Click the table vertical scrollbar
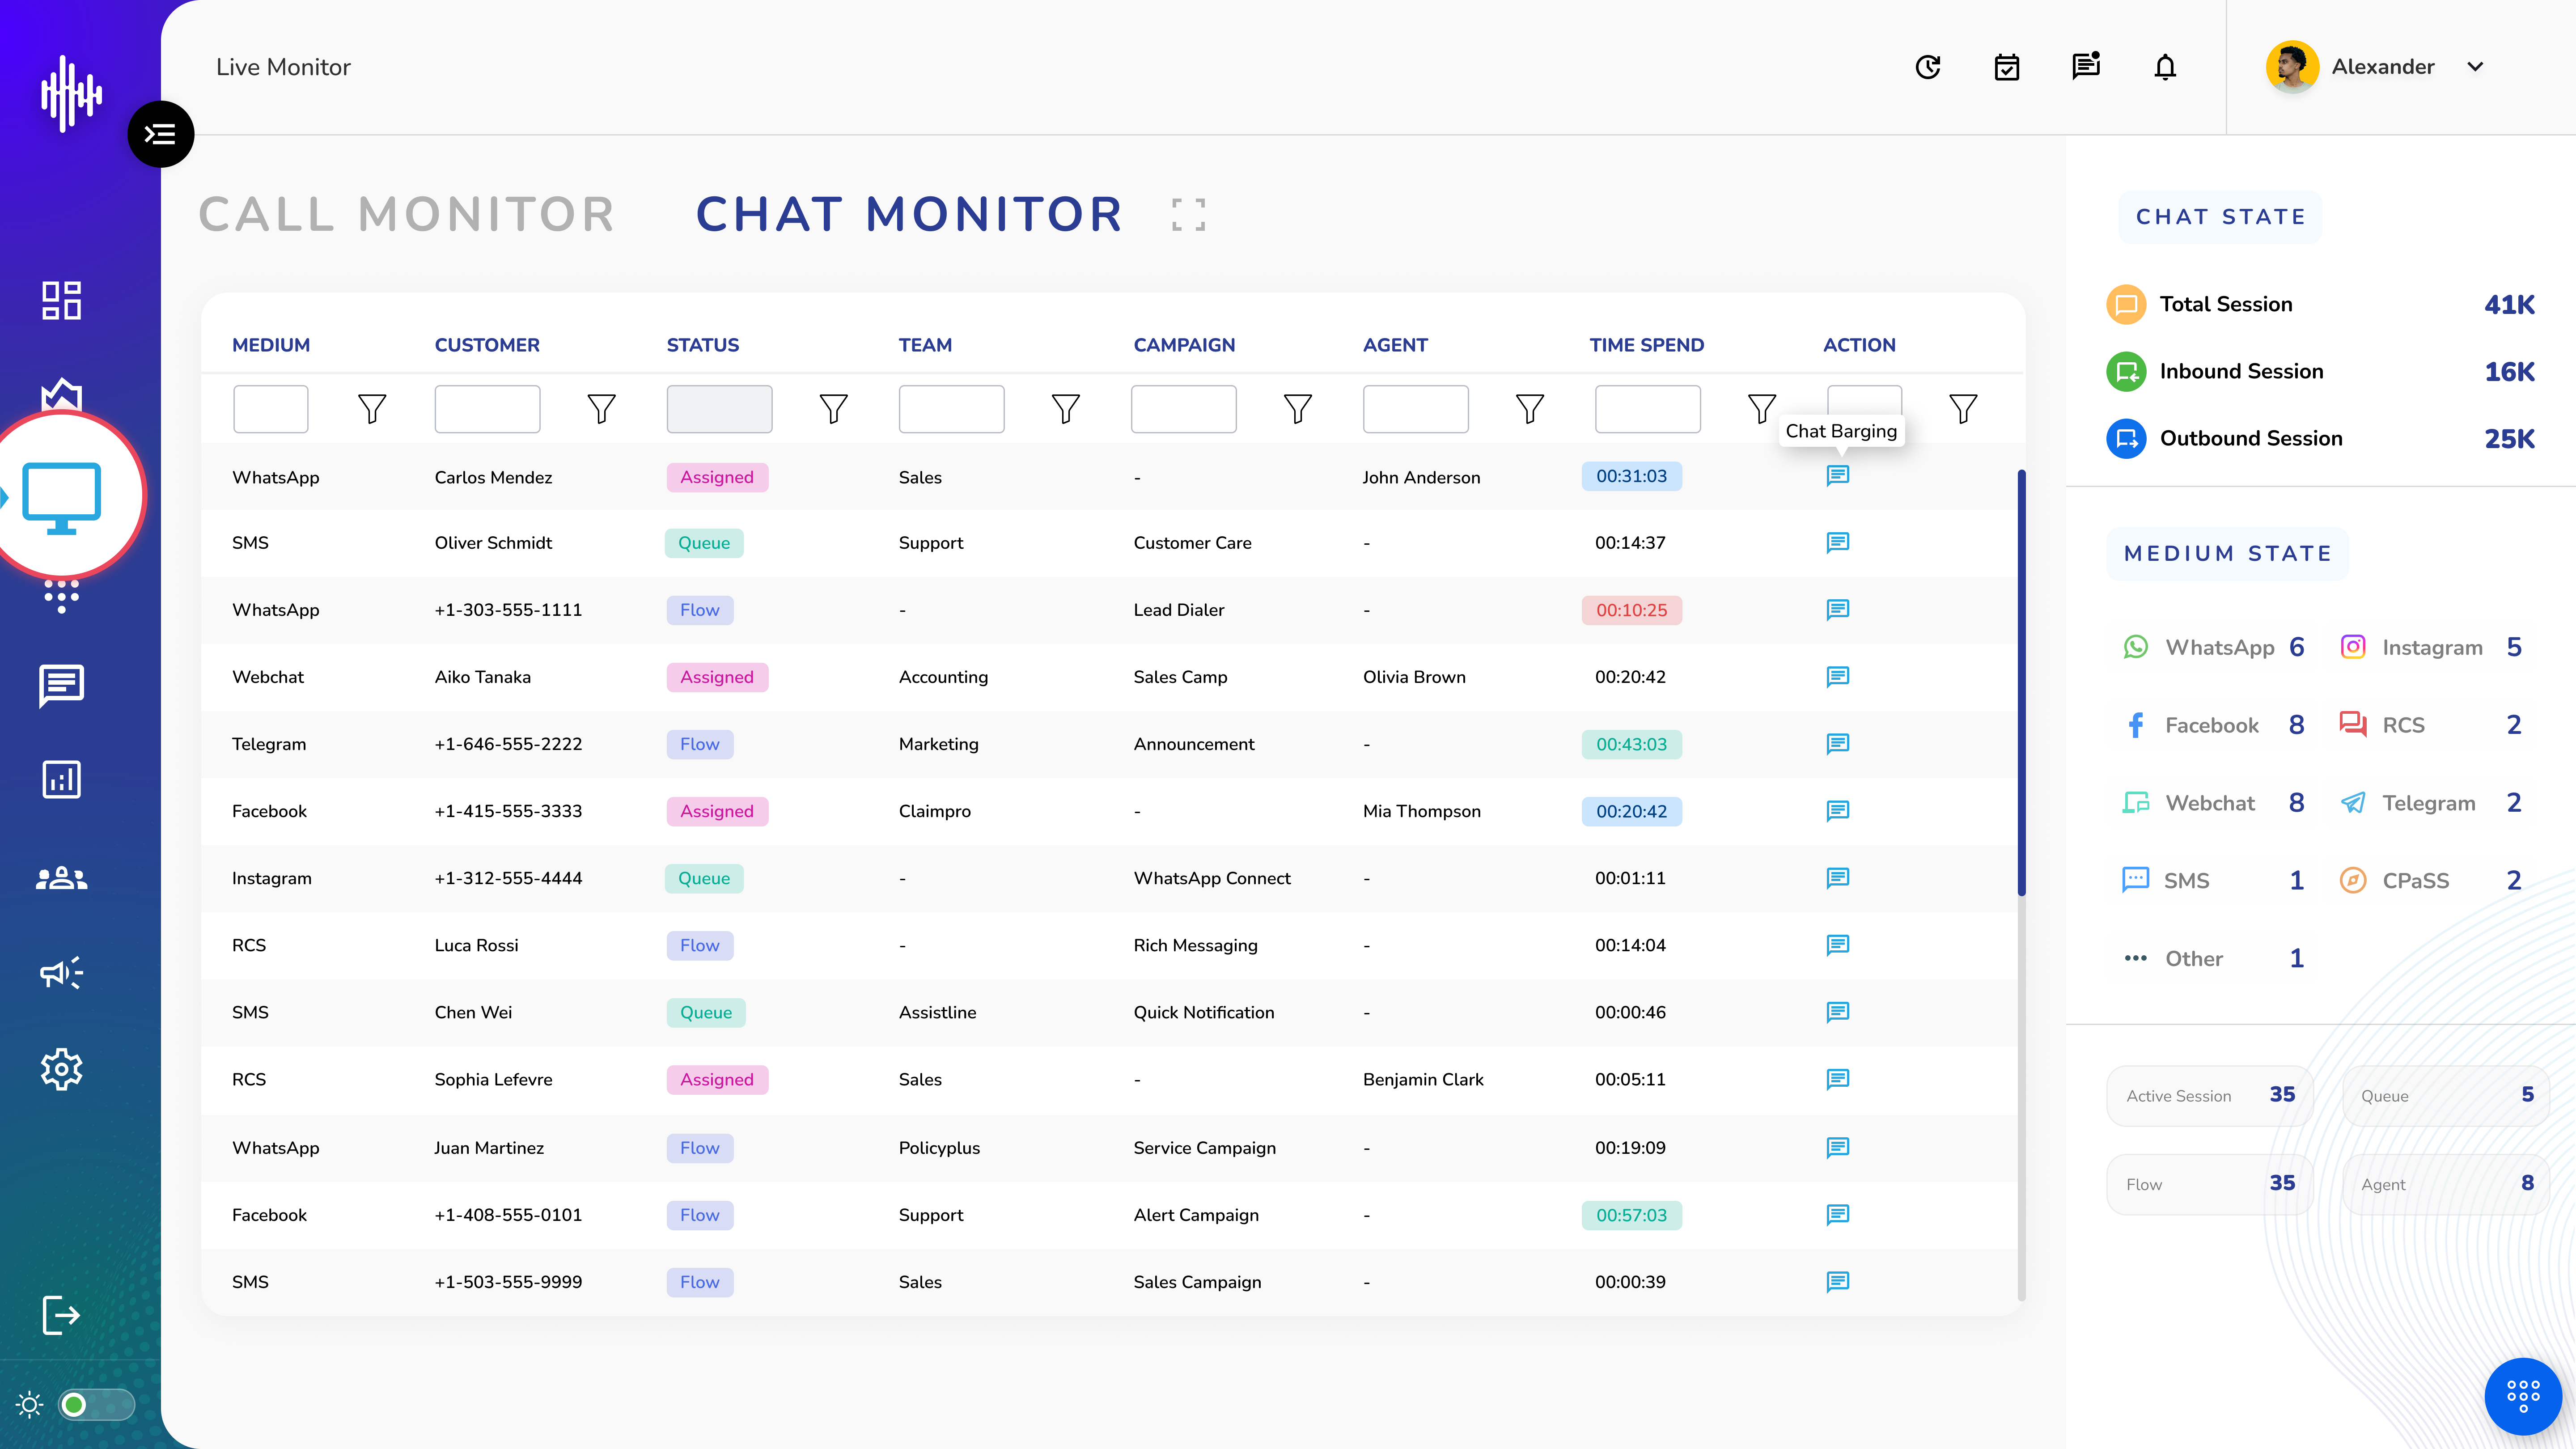 [x=2021, y=683]
